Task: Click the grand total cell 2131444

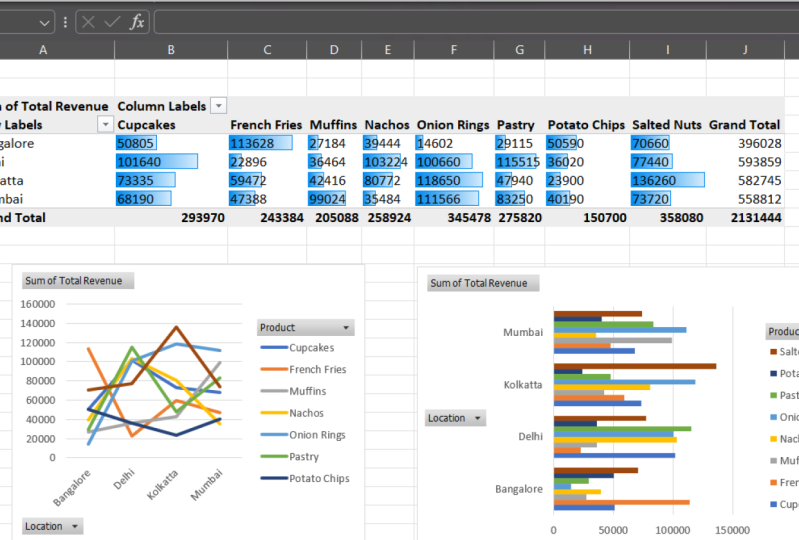Action: [745, 218]
